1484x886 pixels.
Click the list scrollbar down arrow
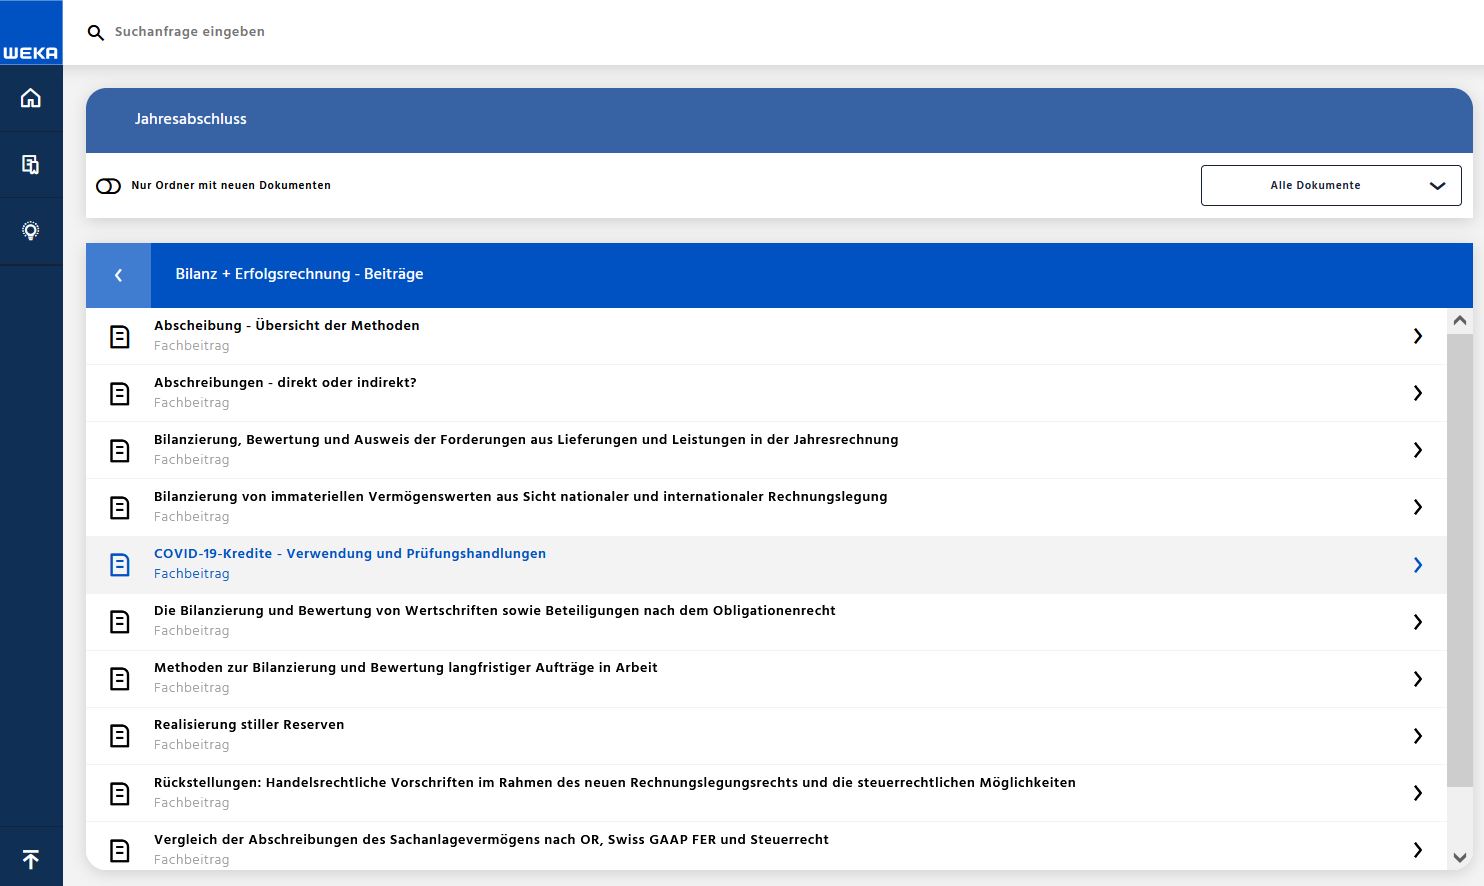(x=1459, y=858)
